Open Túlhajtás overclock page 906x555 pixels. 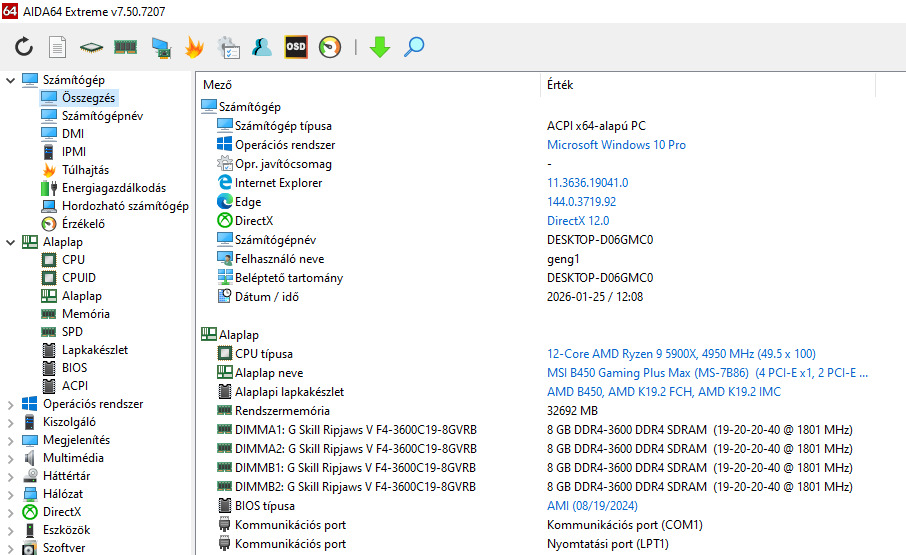pos(86,170)
